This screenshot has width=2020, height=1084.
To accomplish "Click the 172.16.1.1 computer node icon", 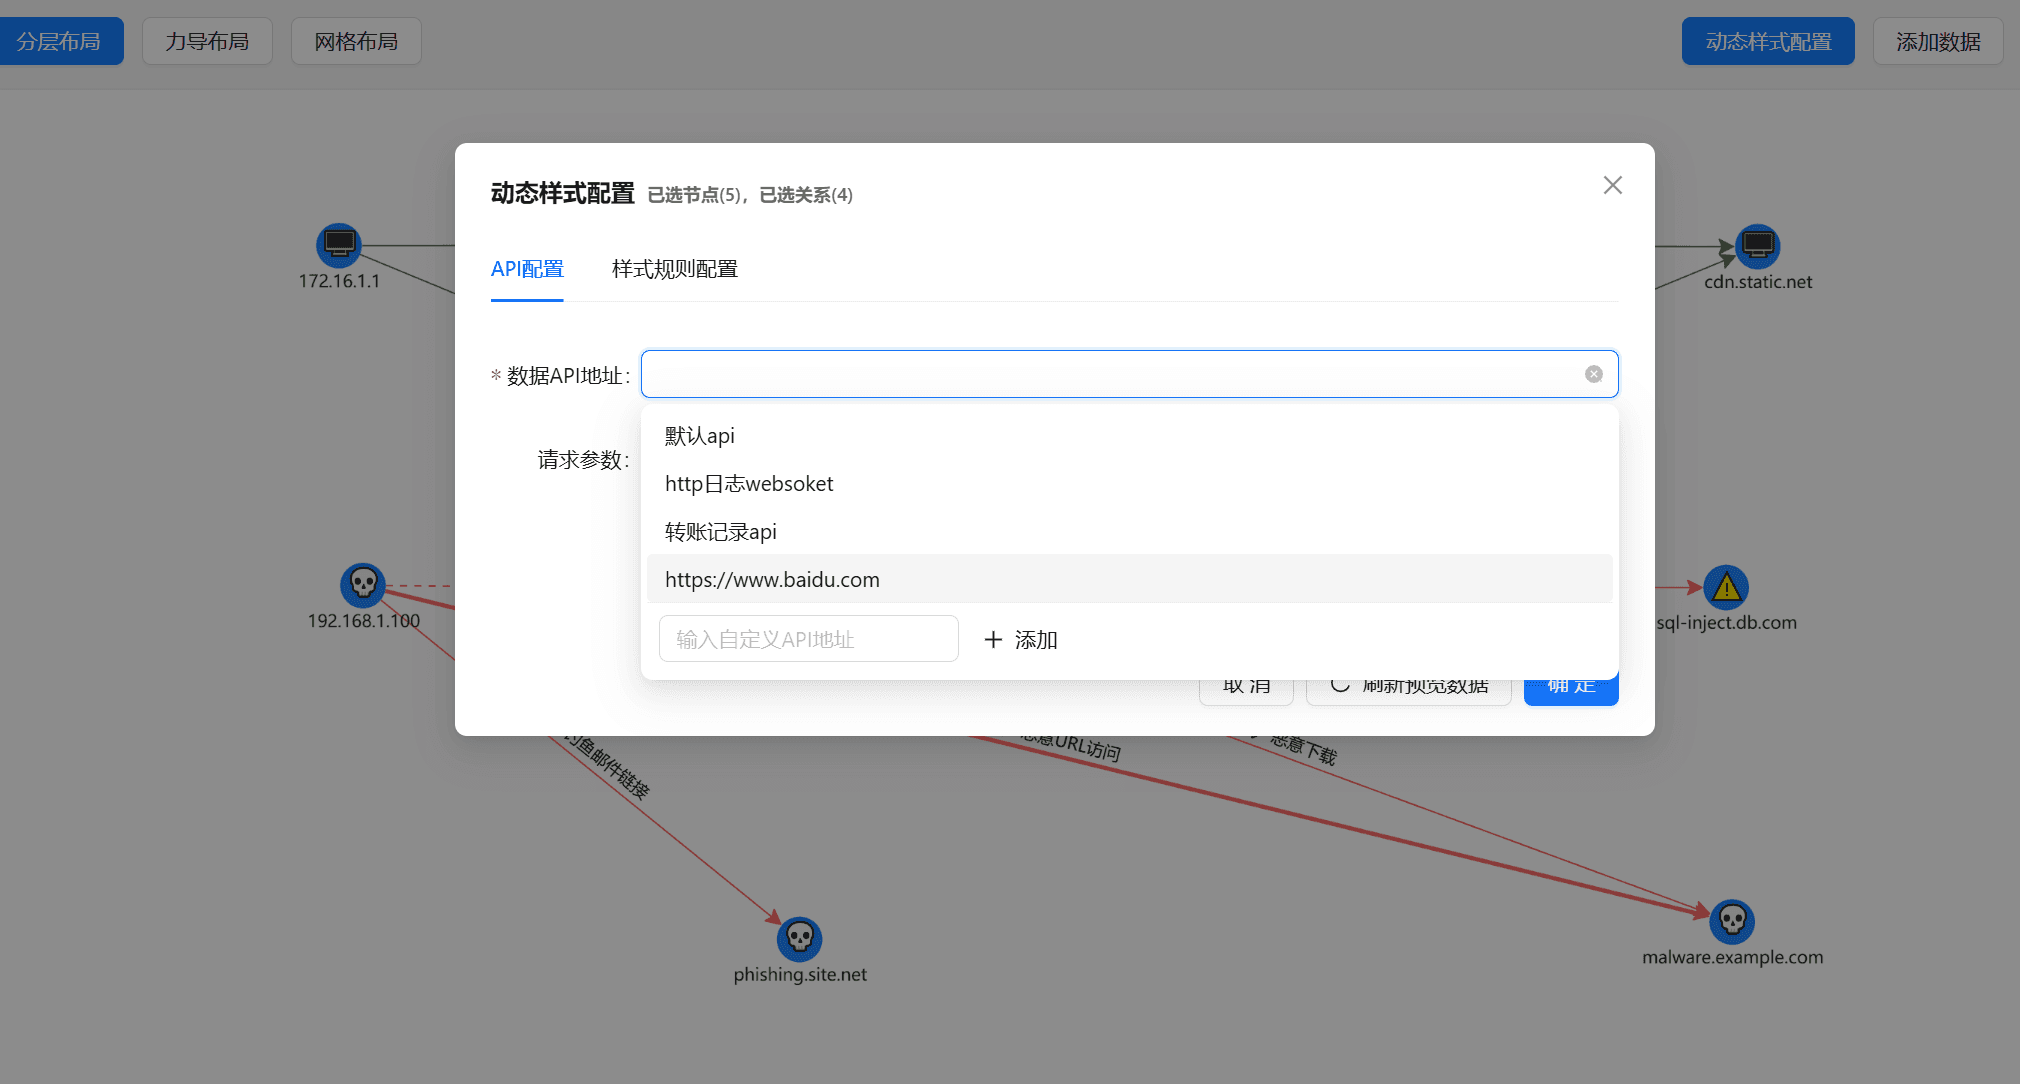I will coord(339,245).
